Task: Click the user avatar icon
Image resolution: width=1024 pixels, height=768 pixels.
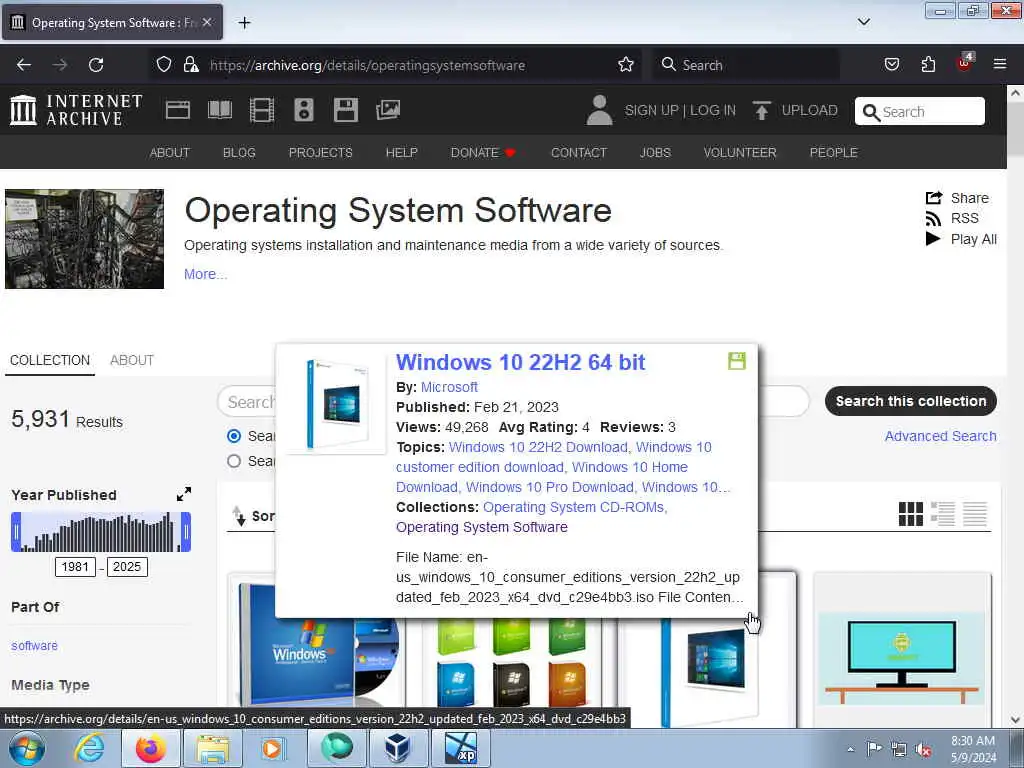Action: pyautogui.click(x=600, y=110)
